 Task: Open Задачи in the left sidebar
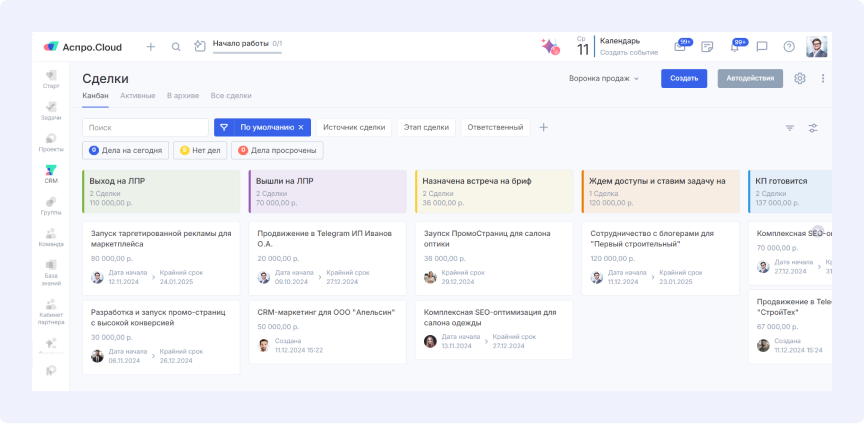51,108
